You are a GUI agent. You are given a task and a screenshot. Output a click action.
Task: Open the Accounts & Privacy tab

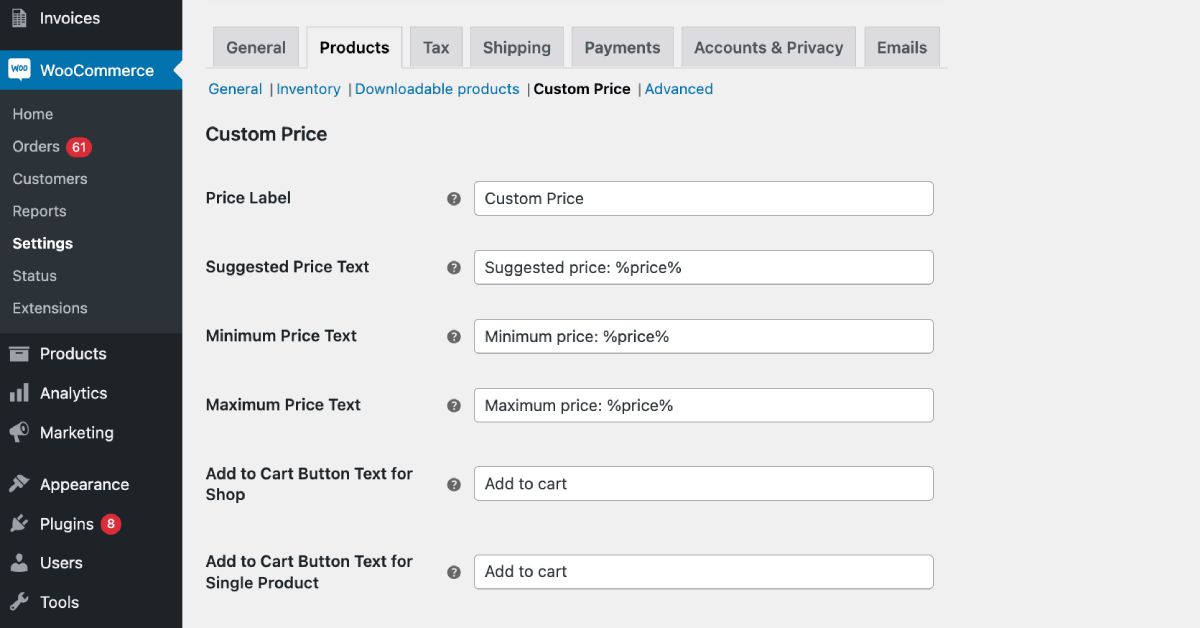pos(768,47)
